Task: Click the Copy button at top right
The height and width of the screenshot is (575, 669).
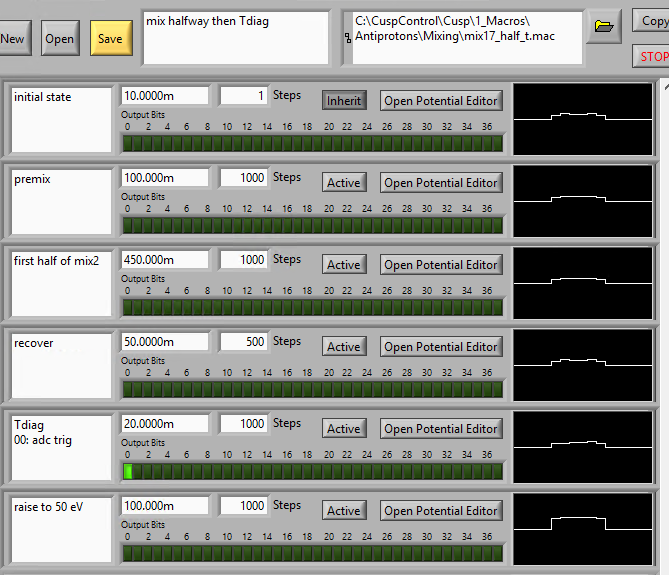Action: (653, 21)
